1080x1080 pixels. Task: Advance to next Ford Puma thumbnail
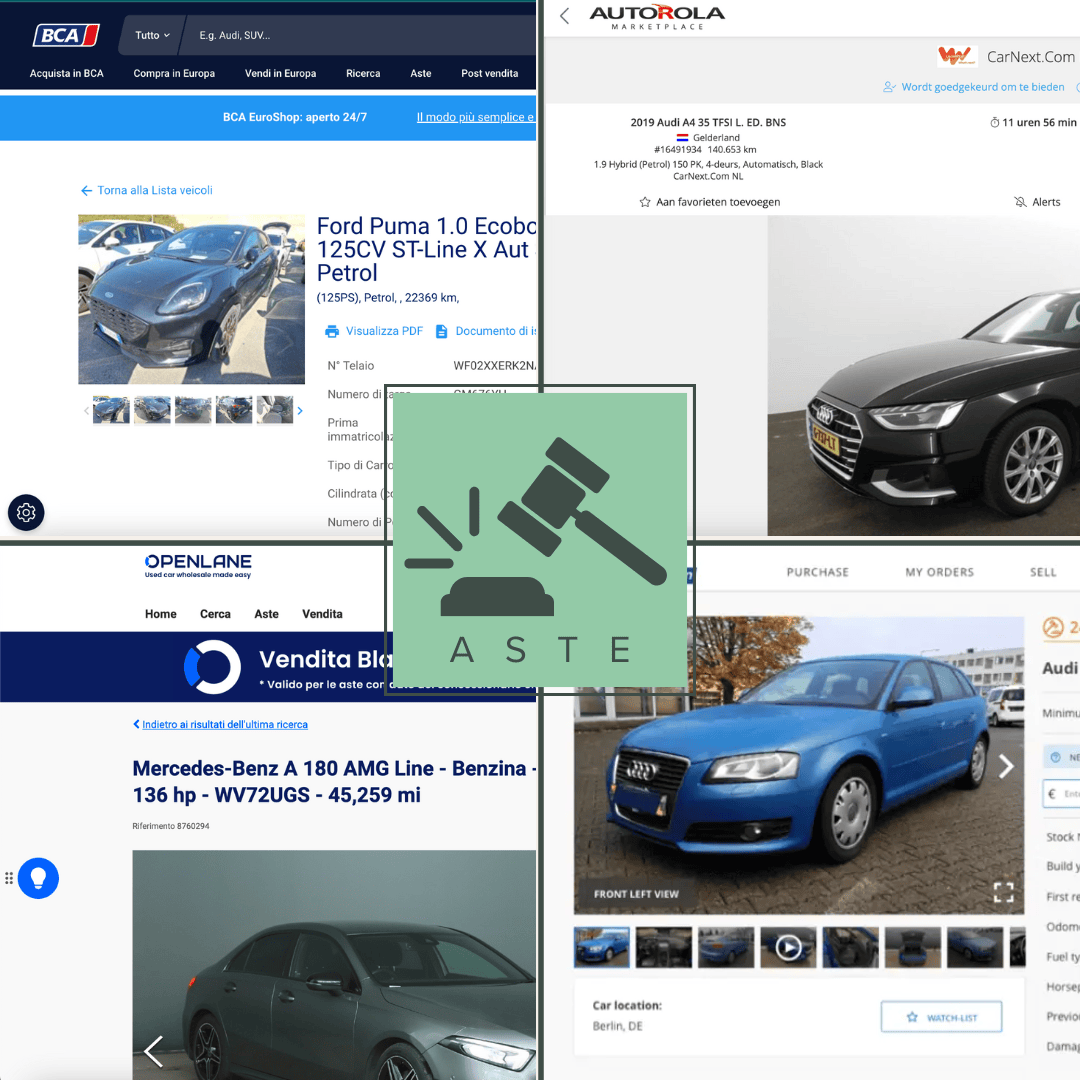[x=300, y=411]
